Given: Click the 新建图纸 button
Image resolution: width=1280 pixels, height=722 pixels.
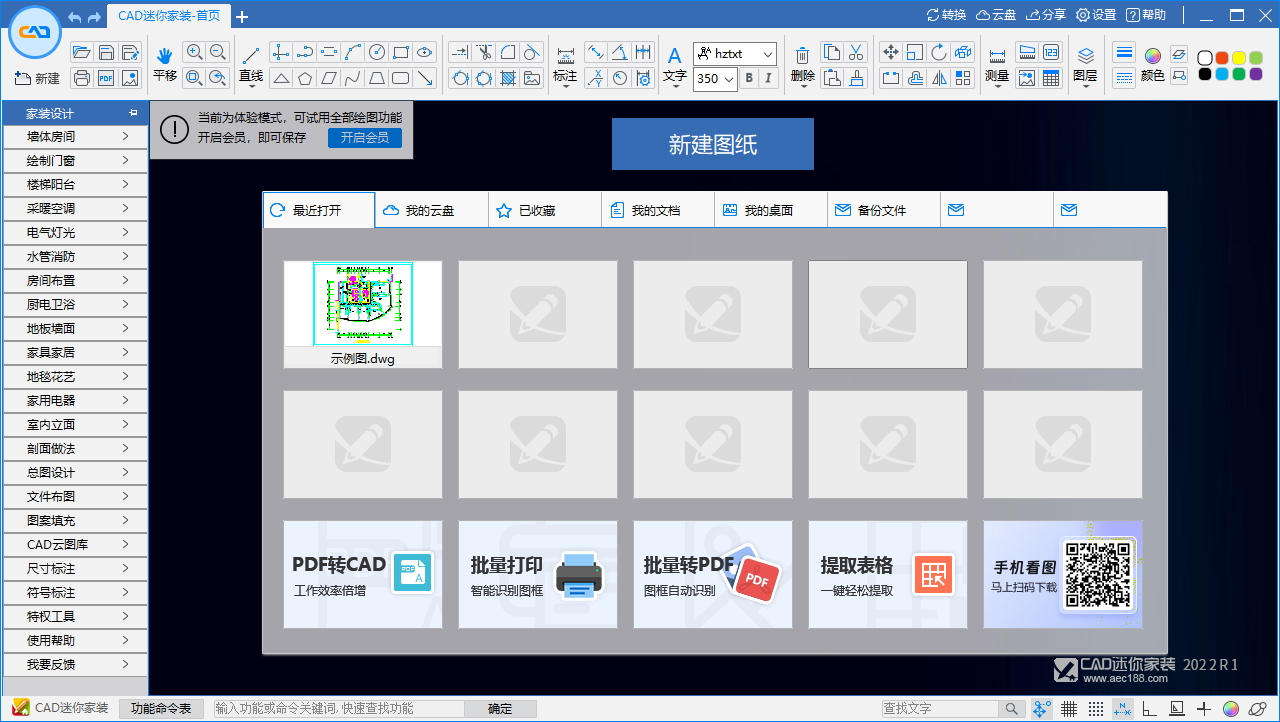Looking at the screenshot, I should pyautogui.click(x=712, y=143).
